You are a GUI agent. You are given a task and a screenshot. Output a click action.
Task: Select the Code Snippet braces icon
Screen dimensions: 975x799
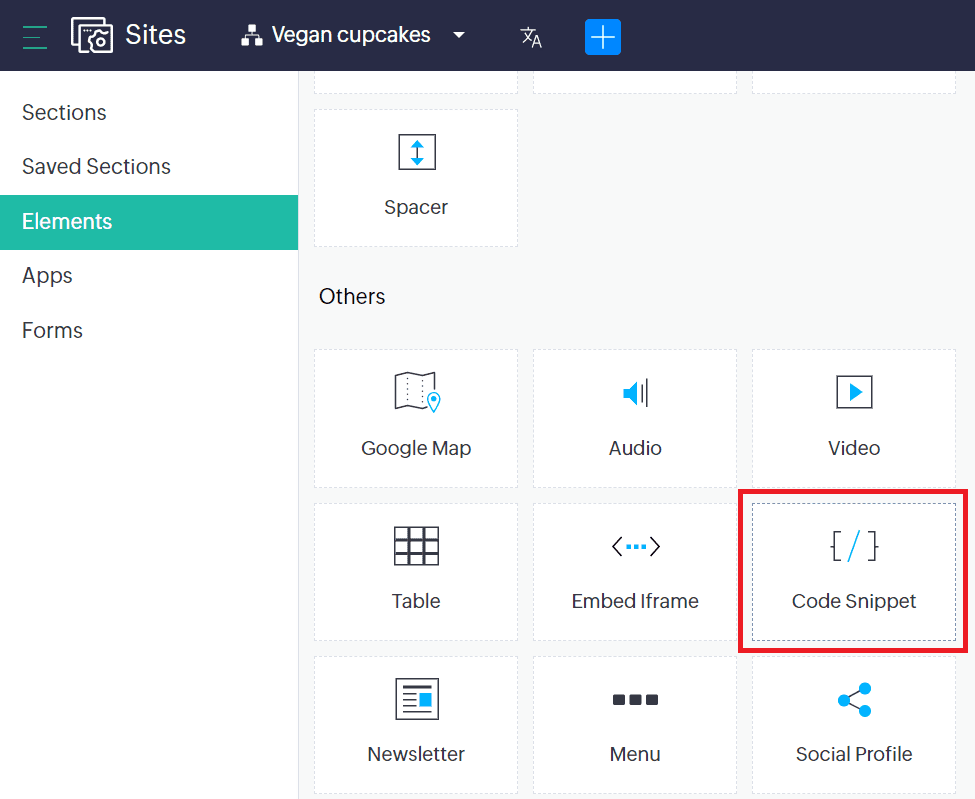[854, 546]
